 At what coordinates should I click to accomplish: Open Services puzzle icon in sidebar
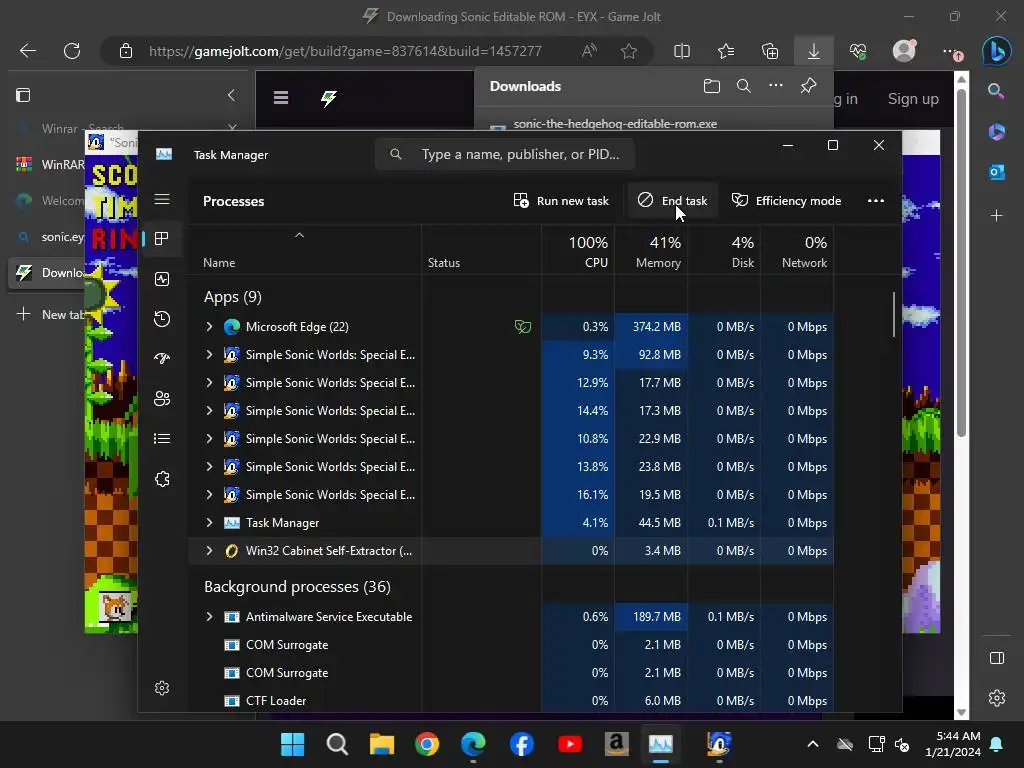coord(162,479)
